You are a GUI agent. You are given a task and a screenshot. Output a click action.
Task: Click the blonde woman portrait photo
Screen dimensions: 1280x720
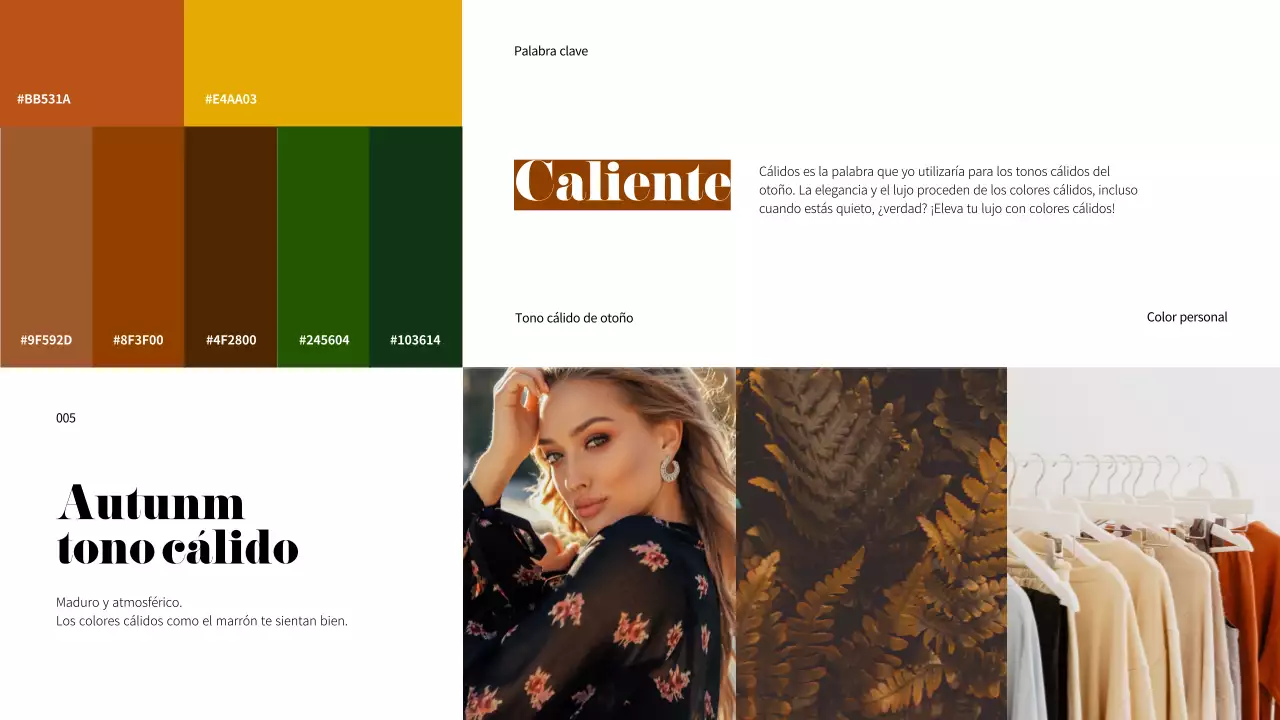(599, 544)
